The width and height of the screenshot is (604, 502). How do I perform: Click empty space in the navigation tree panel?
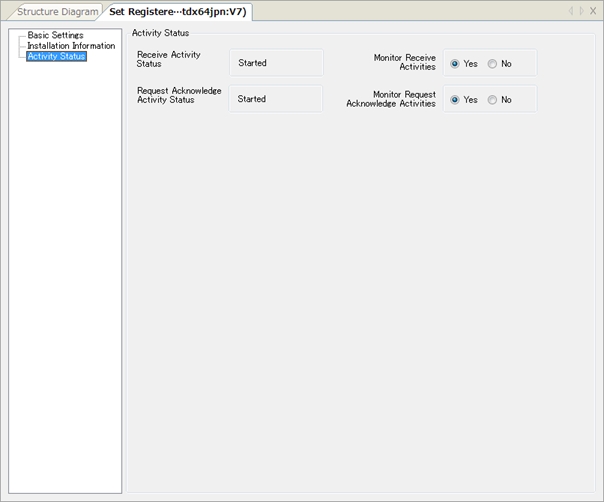pos(62,280)
